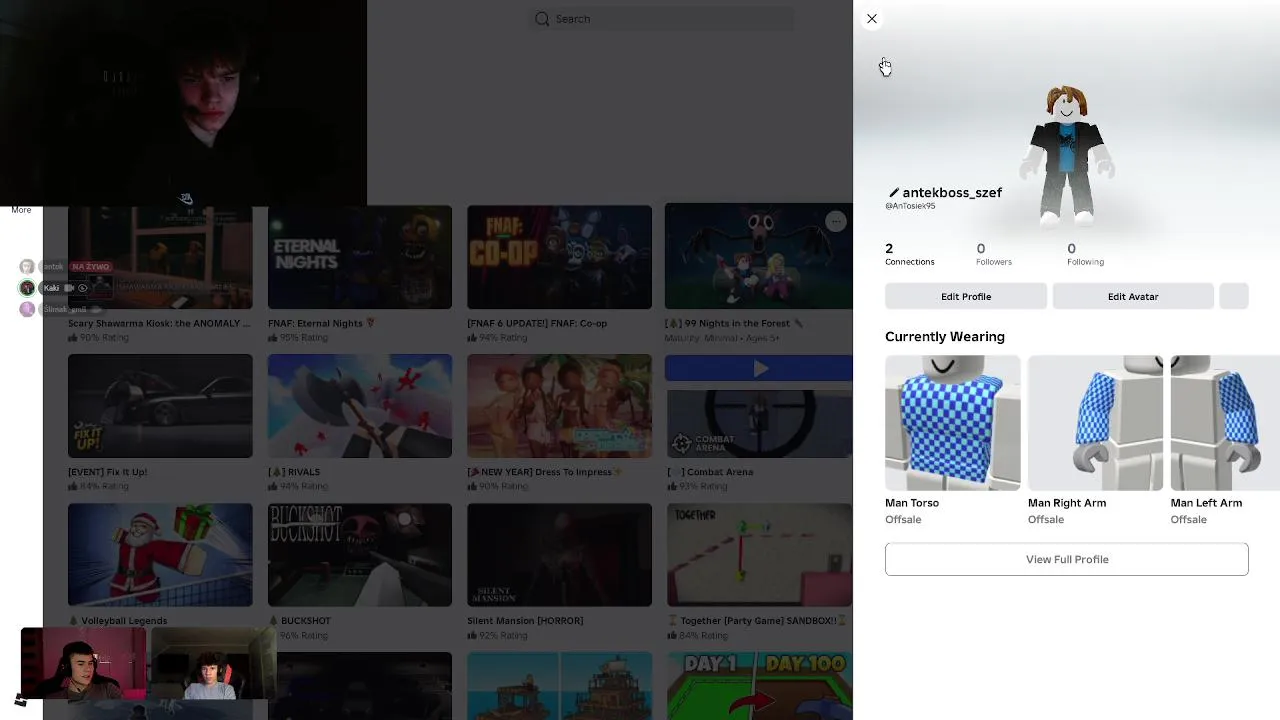Open the RIVALS game thumbnail
1280x720 pixels.
point(360,406)
